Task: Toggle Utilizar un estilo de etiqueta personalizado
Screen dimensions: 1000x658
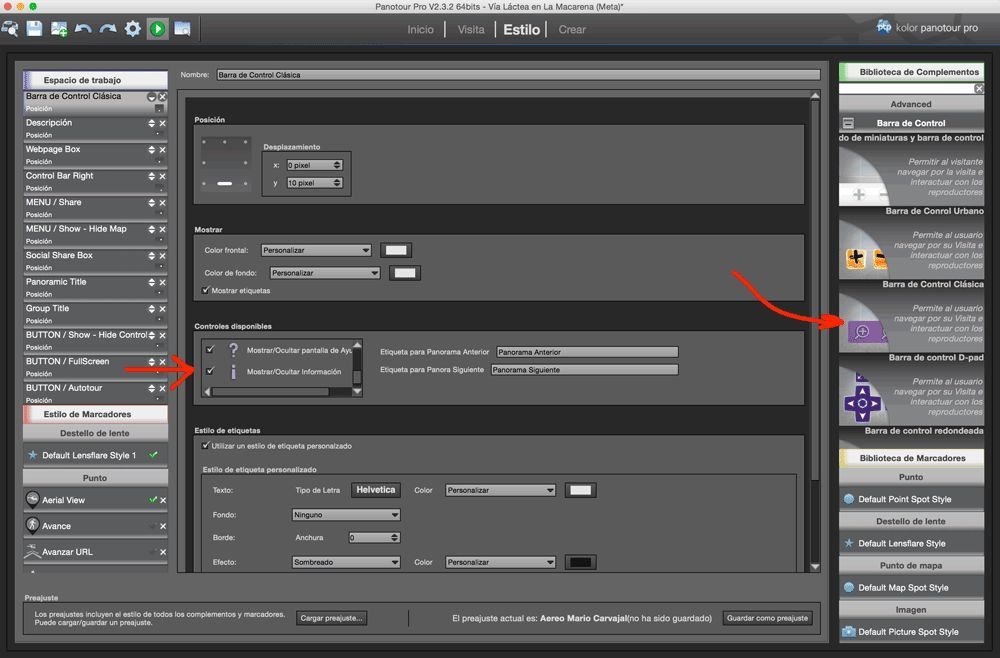Action: pos(205,446)
